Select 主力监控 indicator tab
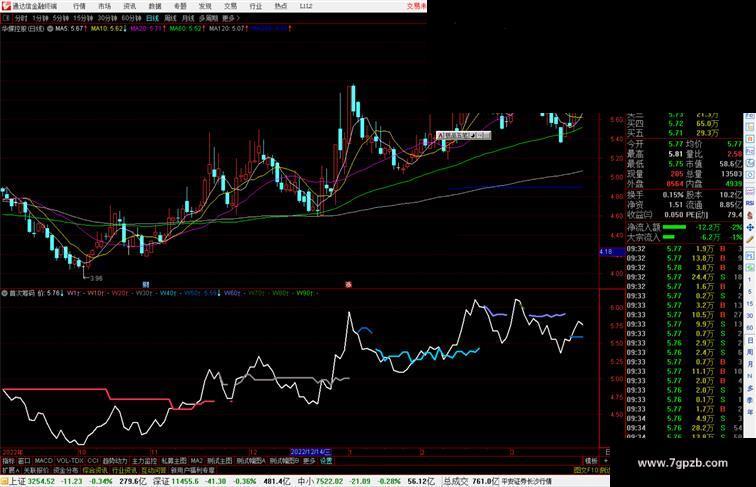 click(x=144, y=461)
